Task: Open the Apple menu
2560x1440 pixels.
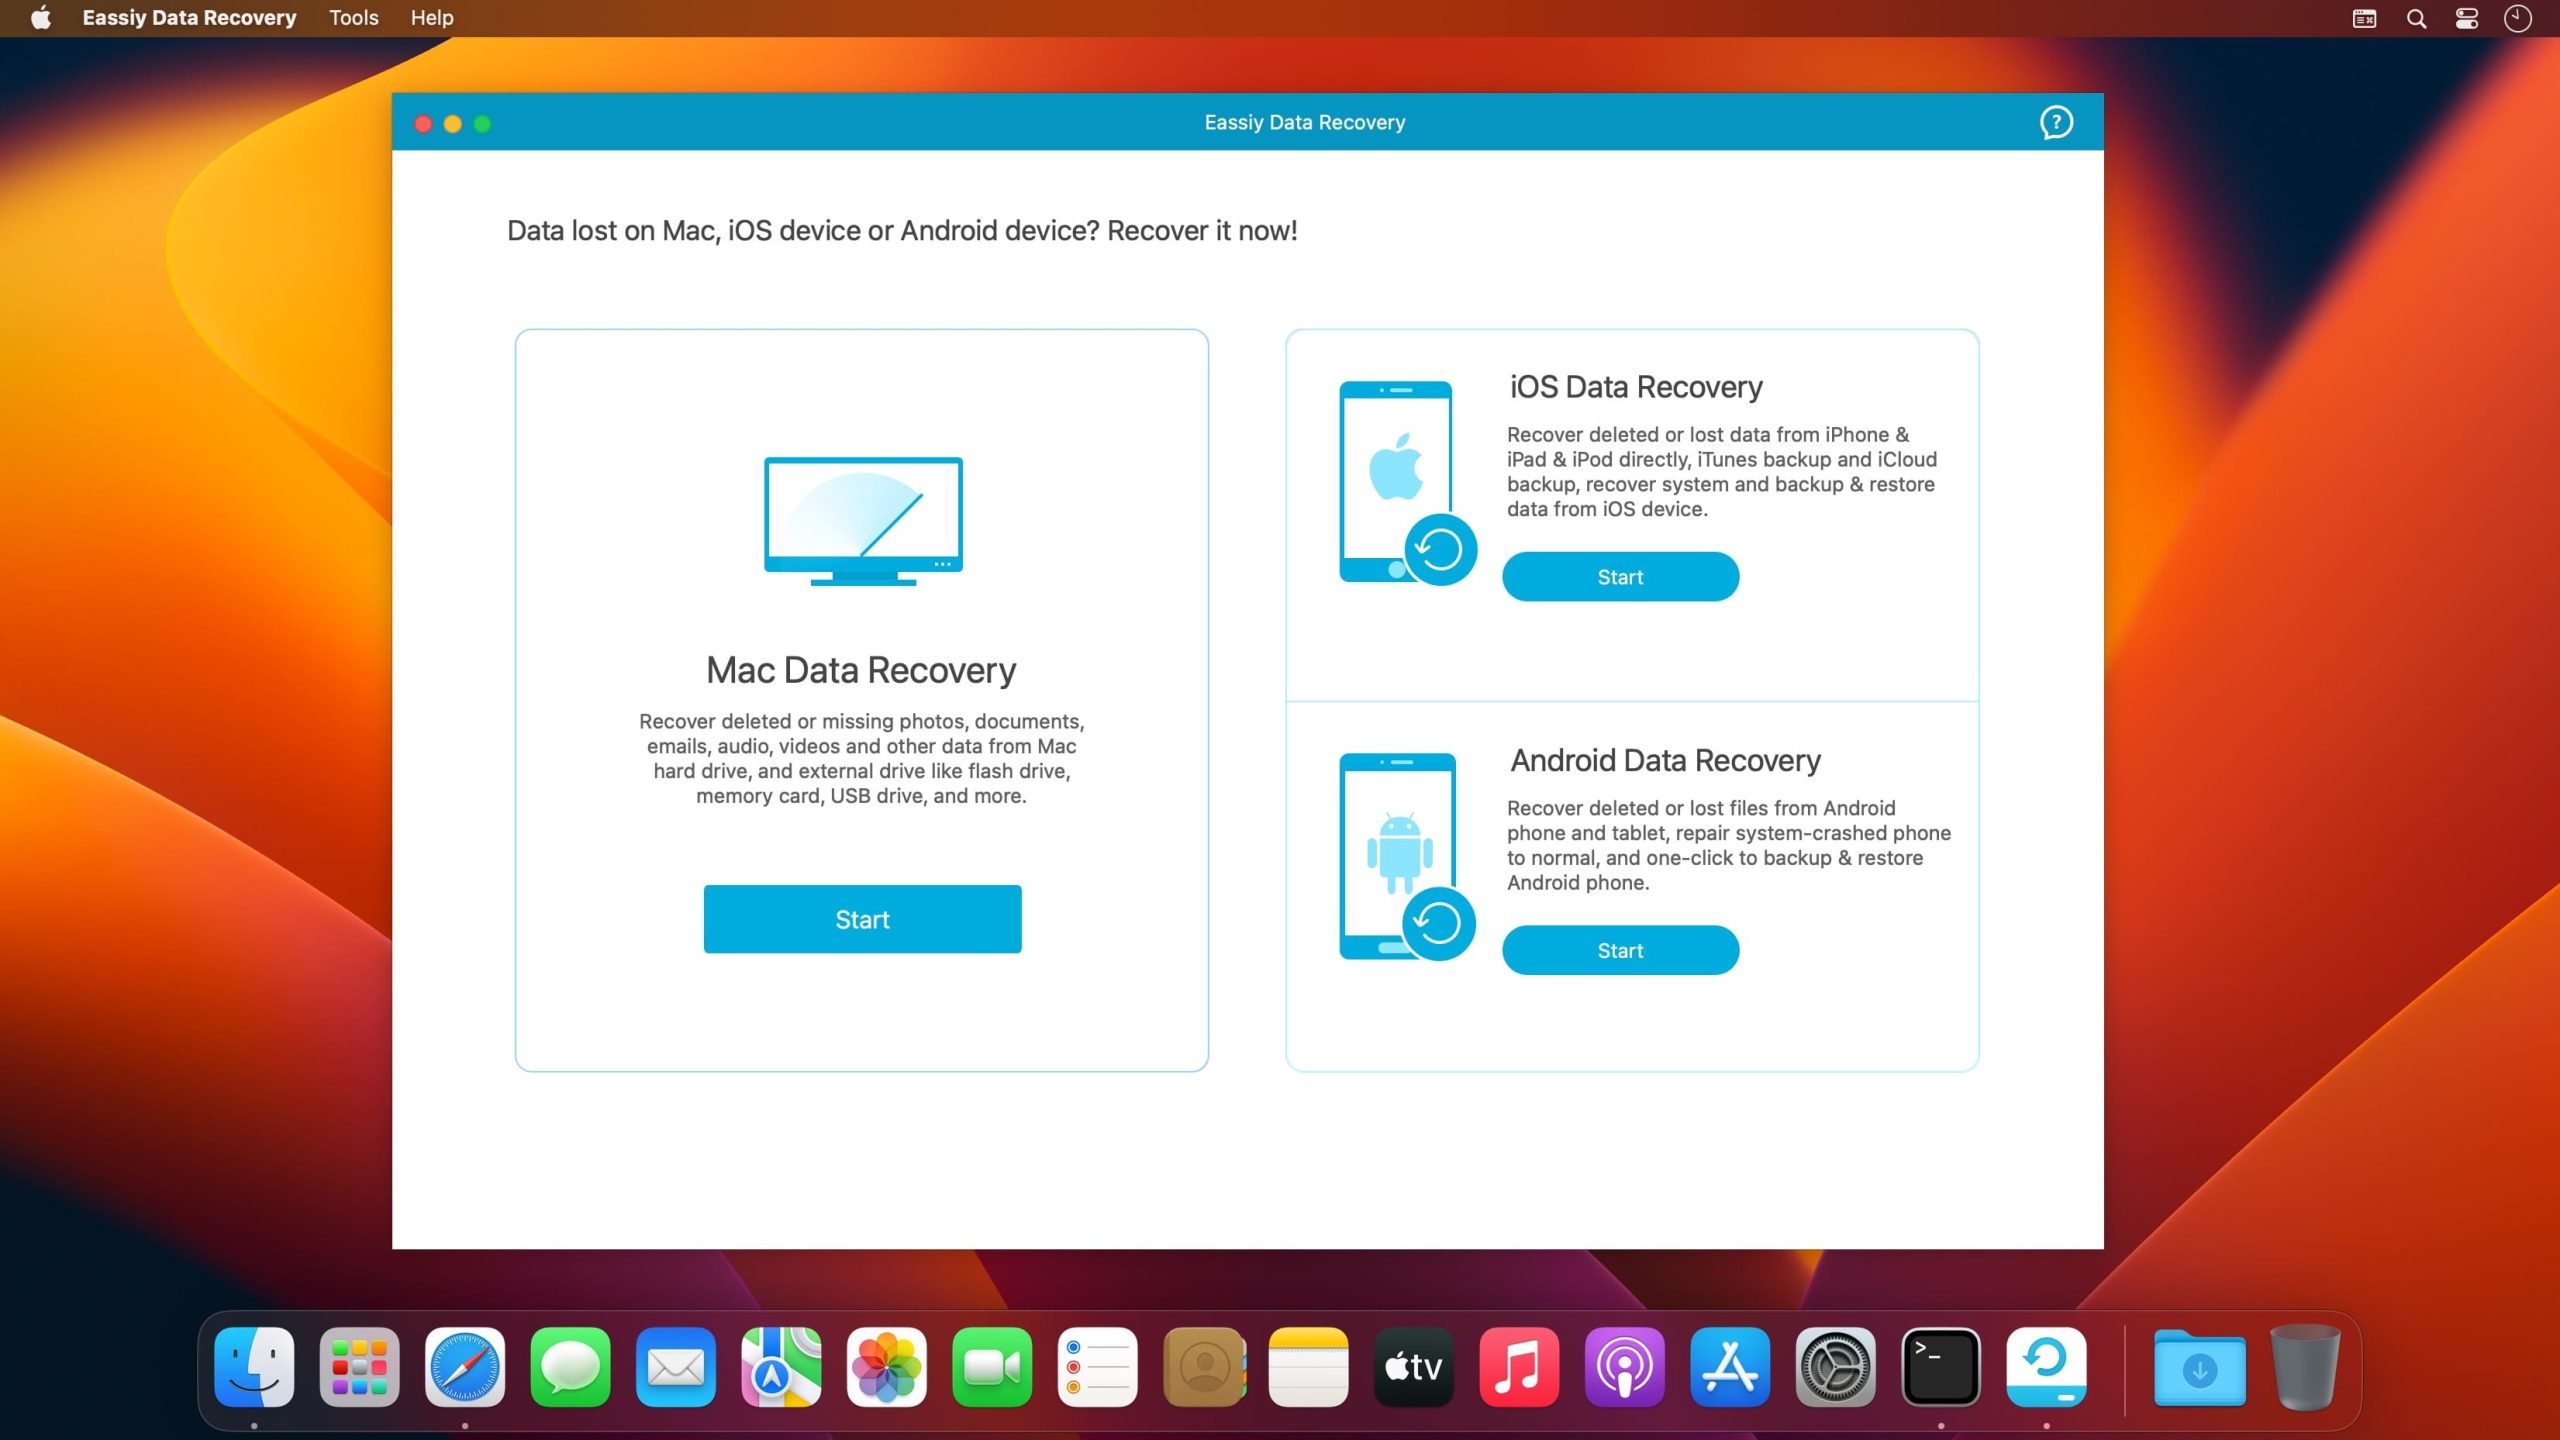Action: (x=41, y=18)
